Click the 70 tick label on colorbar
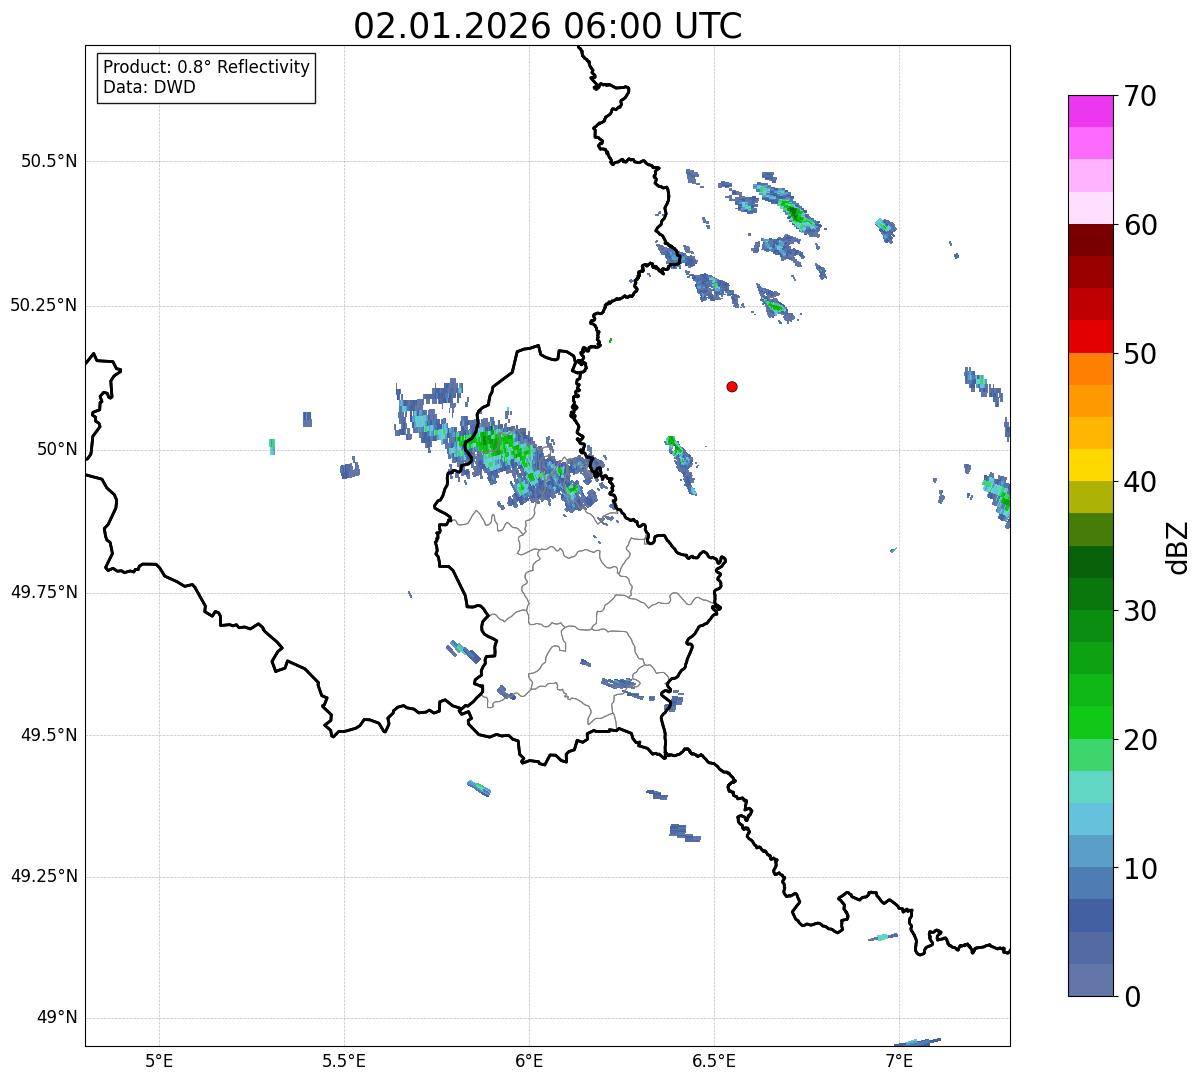The width and height of the screenshot is (1202, 1081). tap(1140, 96)
